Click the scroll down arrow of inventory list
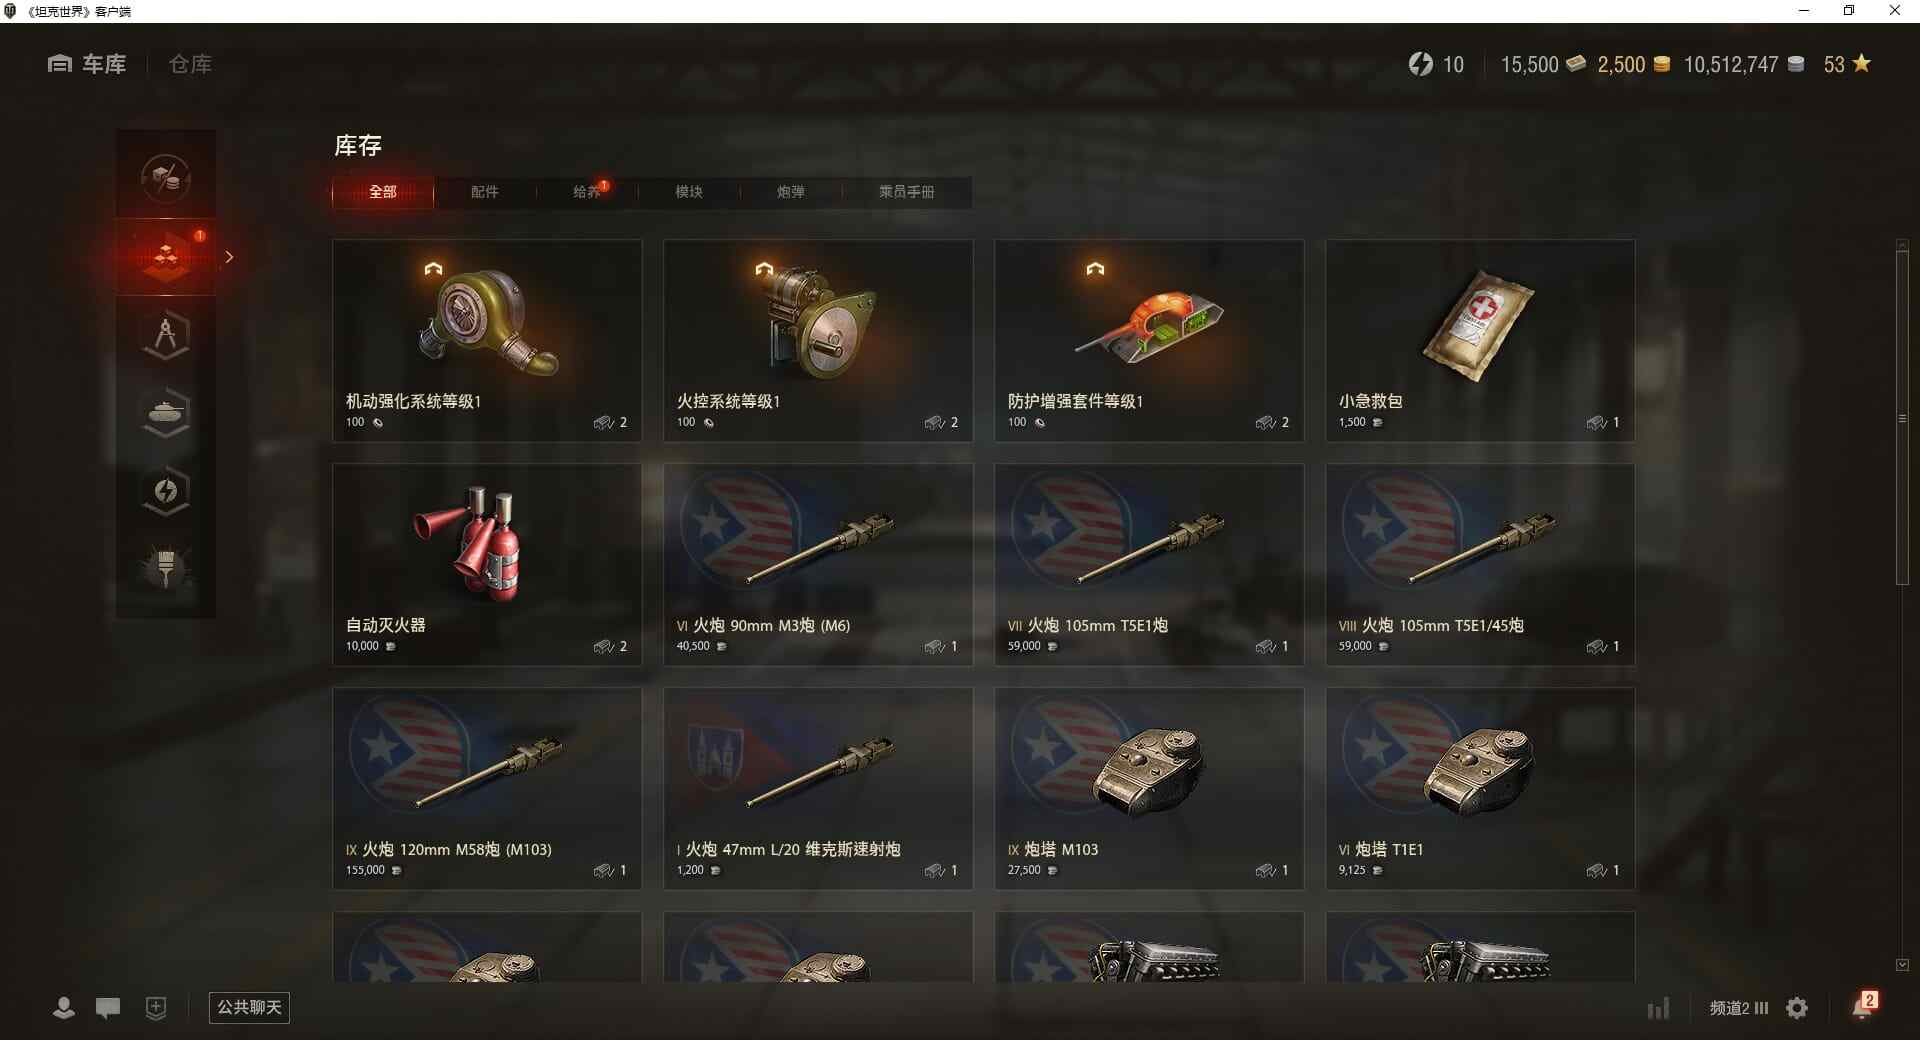The height and width of the screenshot is (1040, 1920). click(1902, 965)
